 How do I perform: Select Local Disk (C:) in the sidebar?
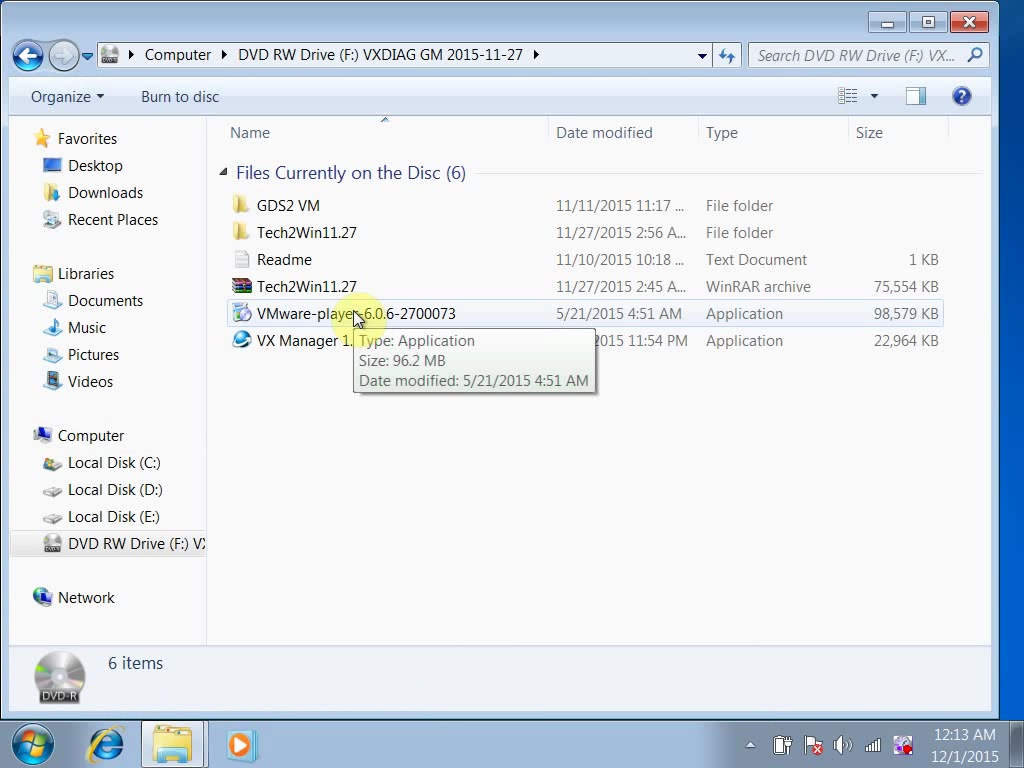pos(114,463)
